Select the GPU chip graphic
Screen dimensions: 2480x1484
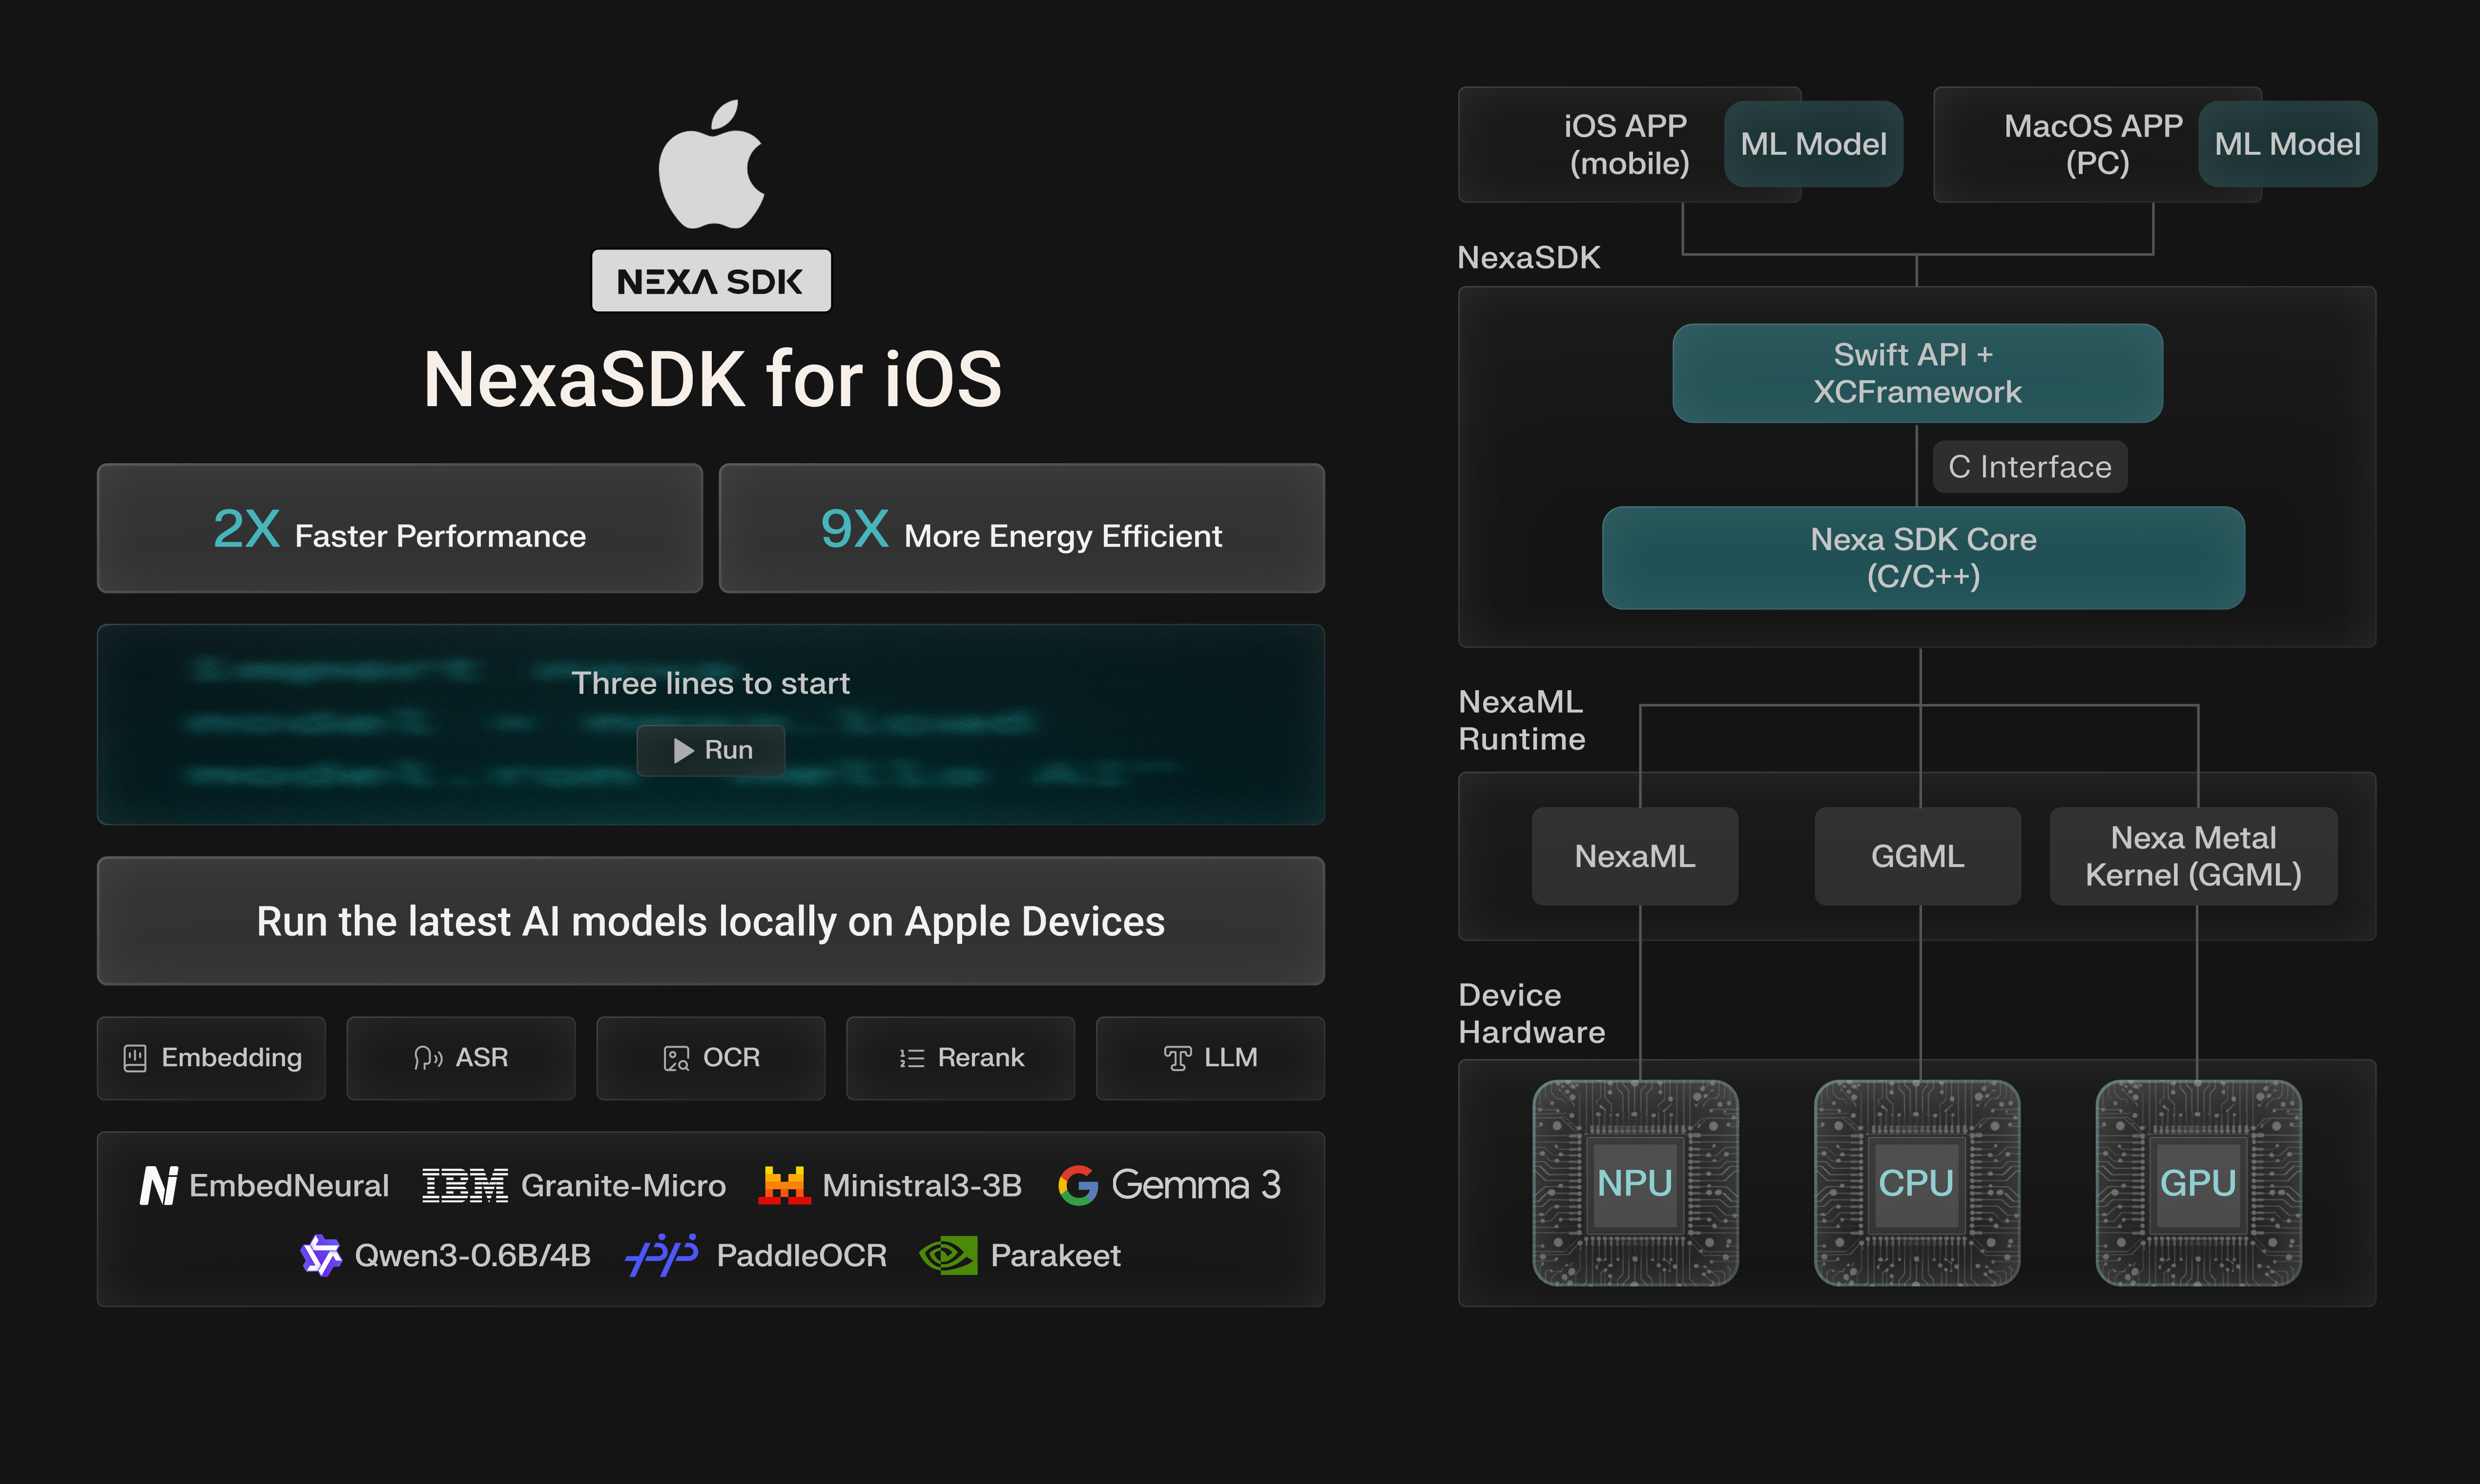(2198, 1183)
